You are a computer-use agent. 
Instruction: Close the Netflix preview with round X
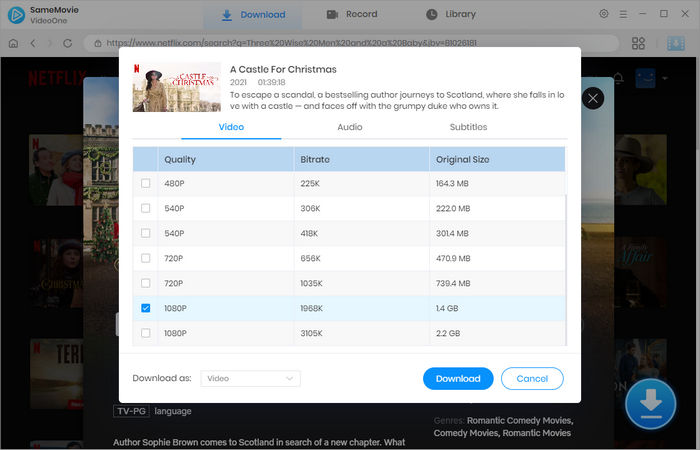tap(593, 98)
